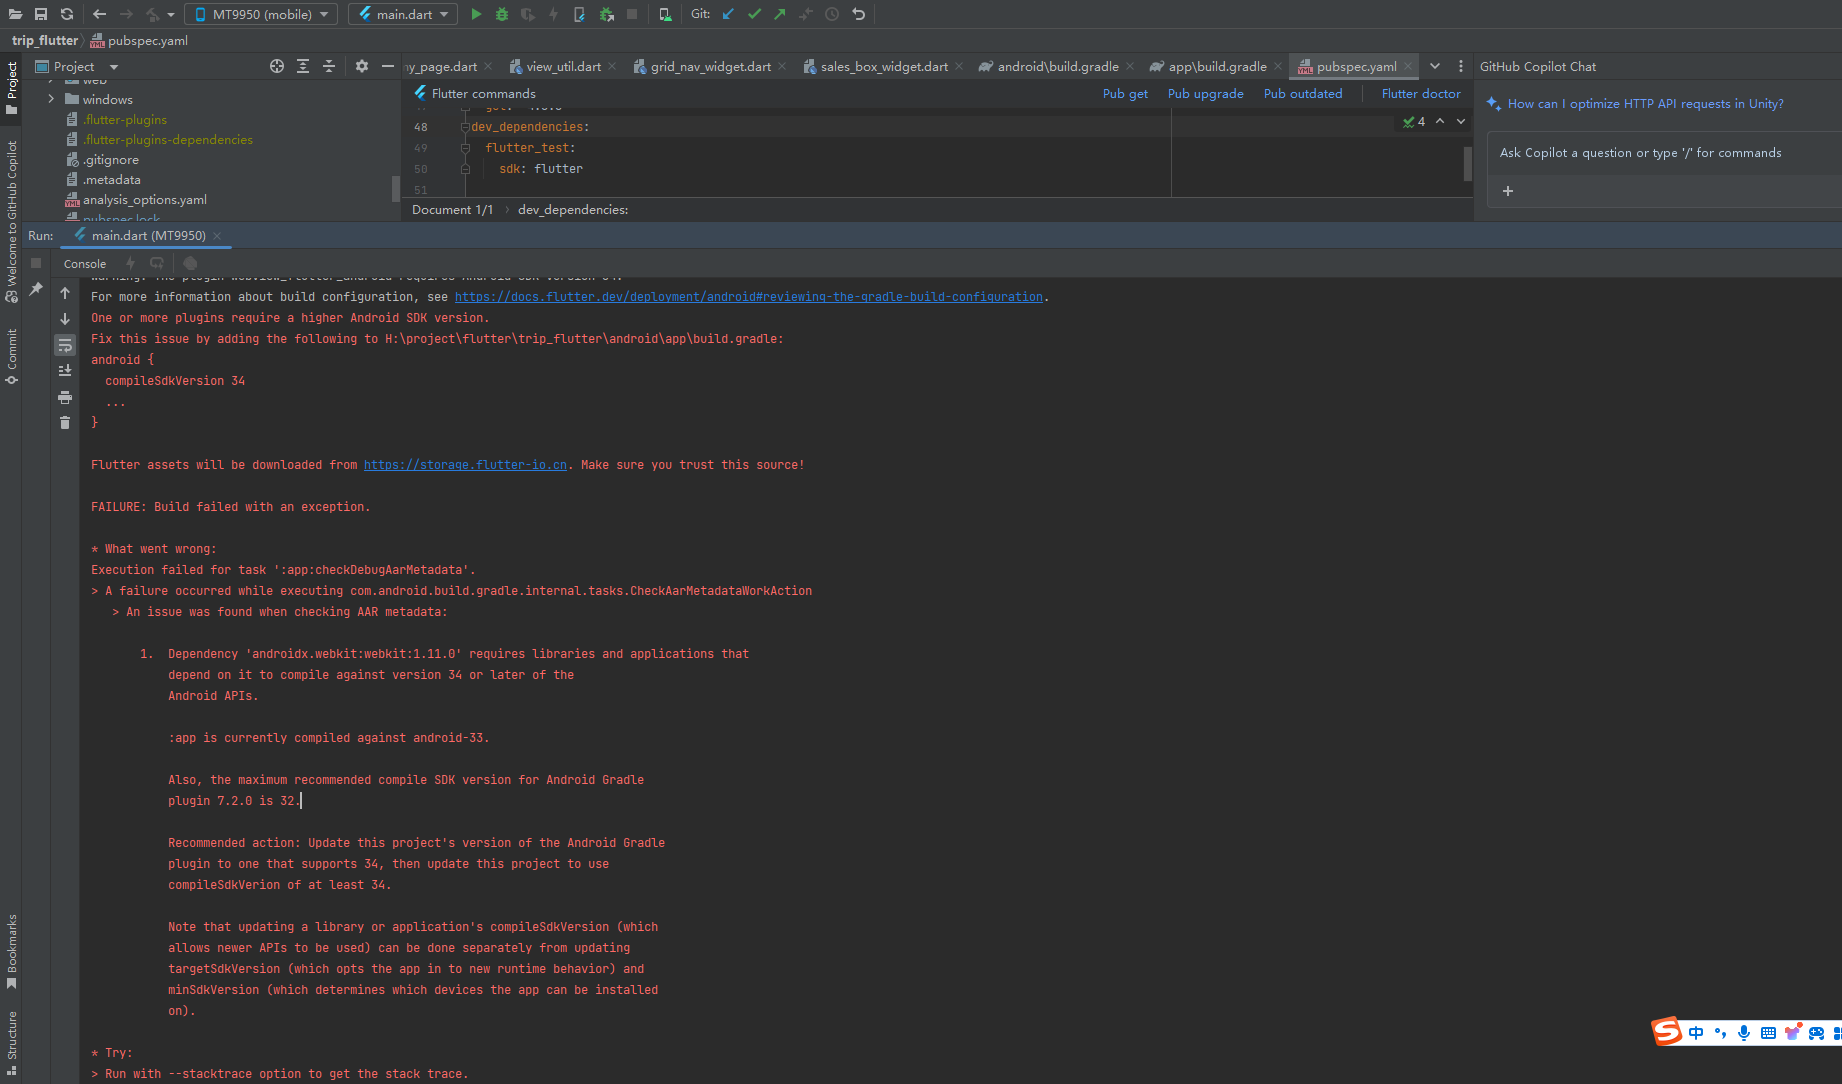Focus the Ask Copilot question field
Viewport: 1842px width, 1084px height.
pos(1664,153)
